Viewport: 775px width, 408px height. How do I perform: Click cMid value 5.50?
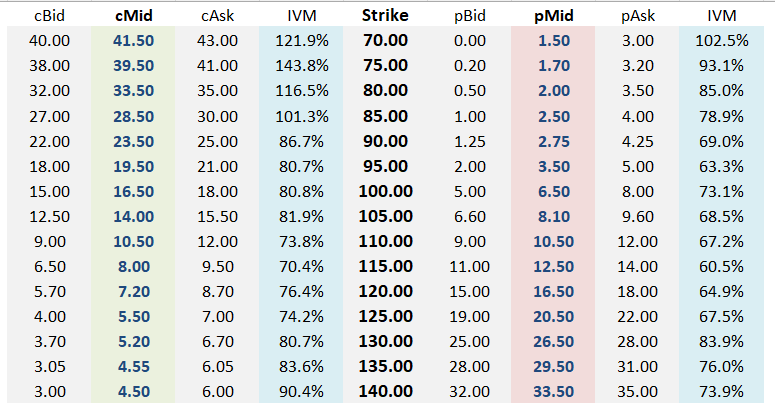point(133,317)
